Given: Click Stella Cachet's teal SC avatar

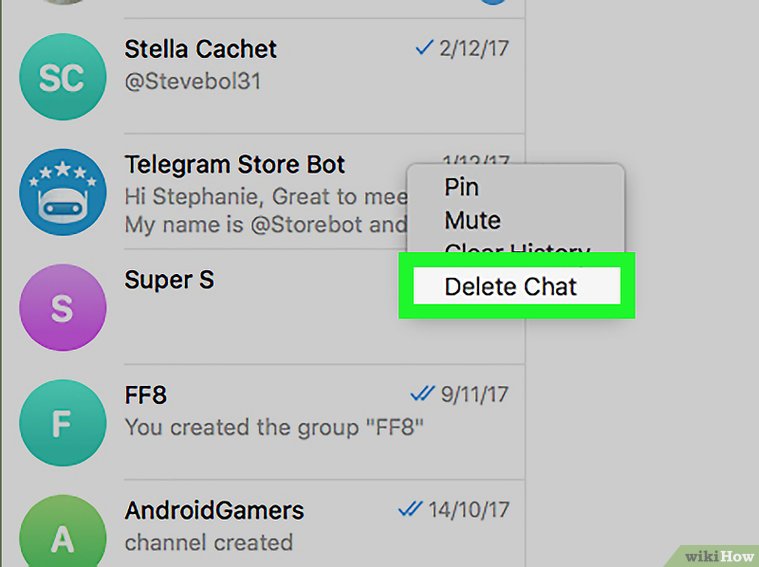Looking at the screenshot, I should pos(62,78).
